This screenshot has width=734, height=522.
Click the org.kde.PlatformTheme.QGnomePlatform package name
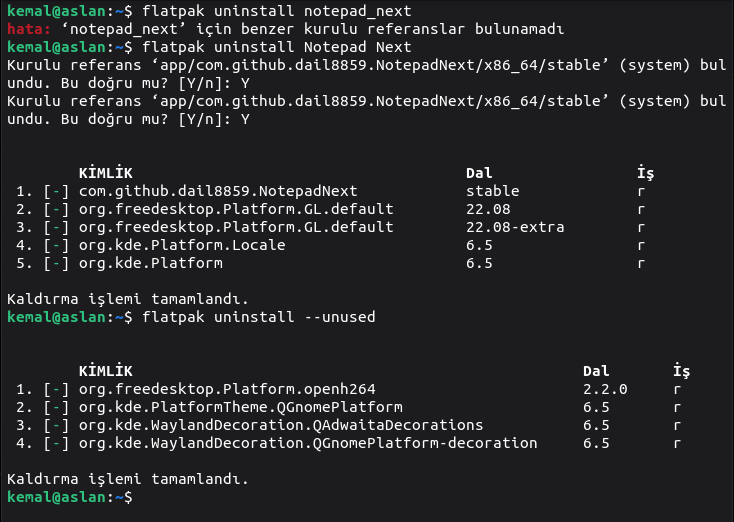coord(240,407)
